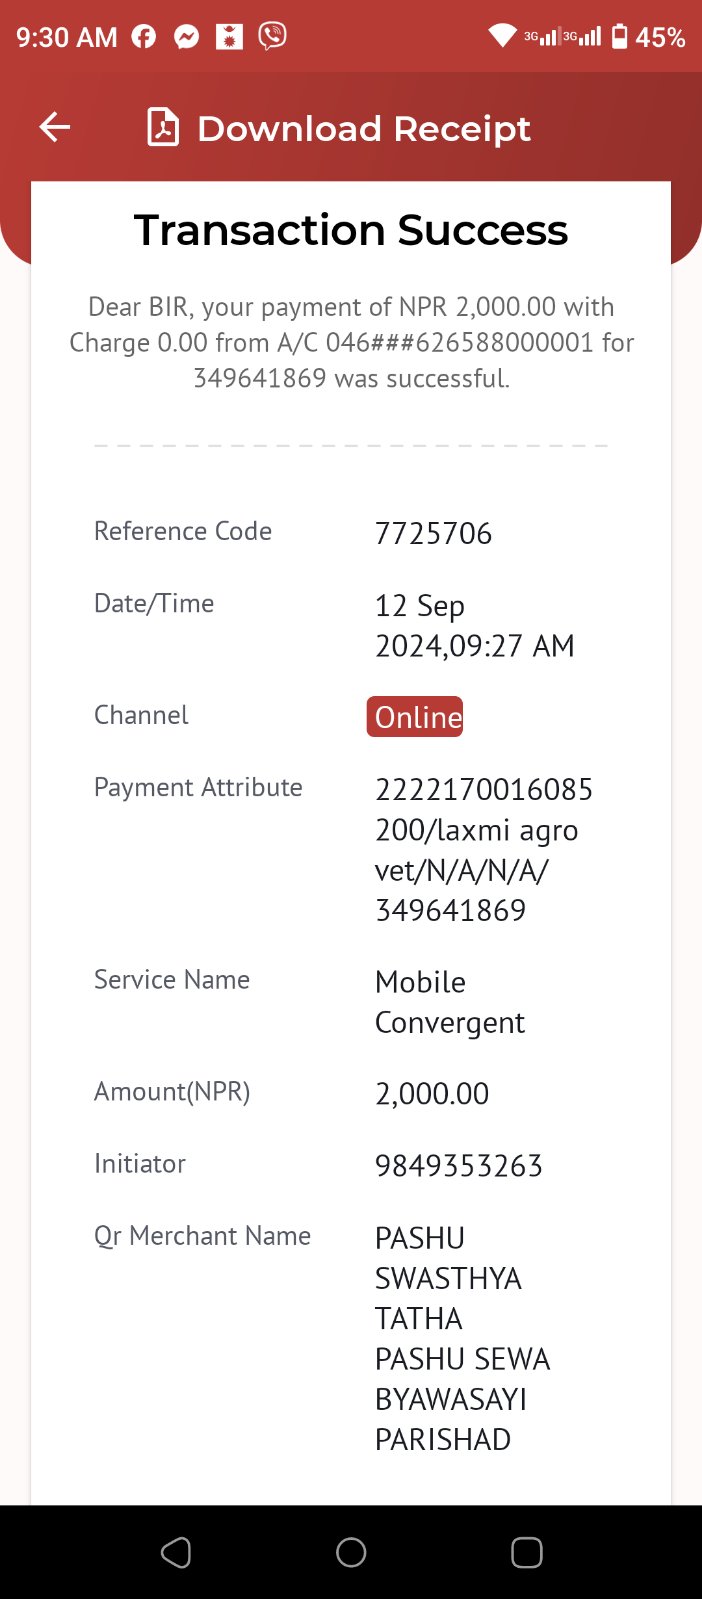Tap Download Receipt text
This screenshot has width=702, height=1599.
pyautogui.click(x=364, y=128)
